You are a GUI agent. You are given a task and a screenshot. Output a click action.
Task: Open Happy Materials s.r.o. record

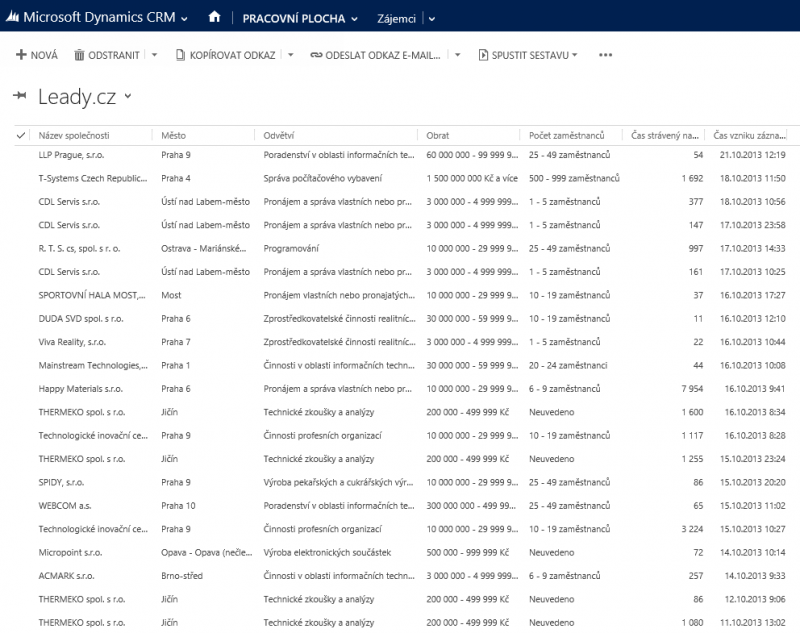click(x=81, y=389)
